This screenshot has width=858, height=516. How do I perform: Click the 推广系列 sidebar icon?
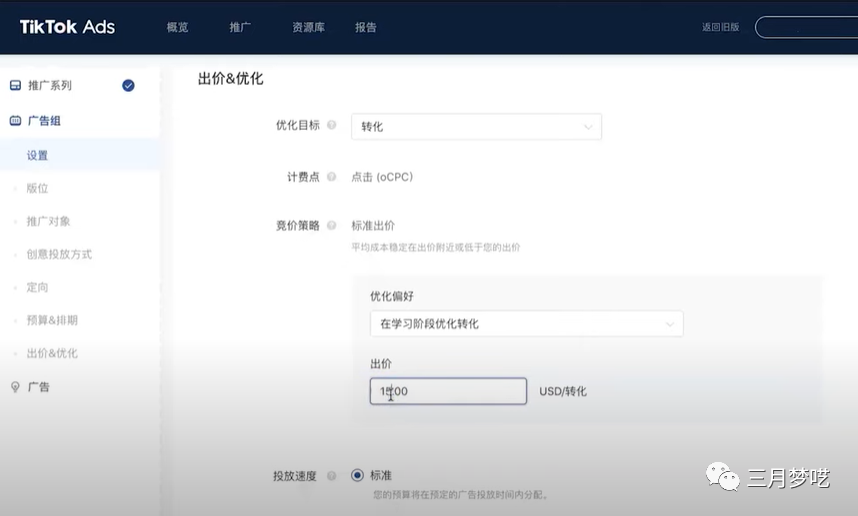15,86
